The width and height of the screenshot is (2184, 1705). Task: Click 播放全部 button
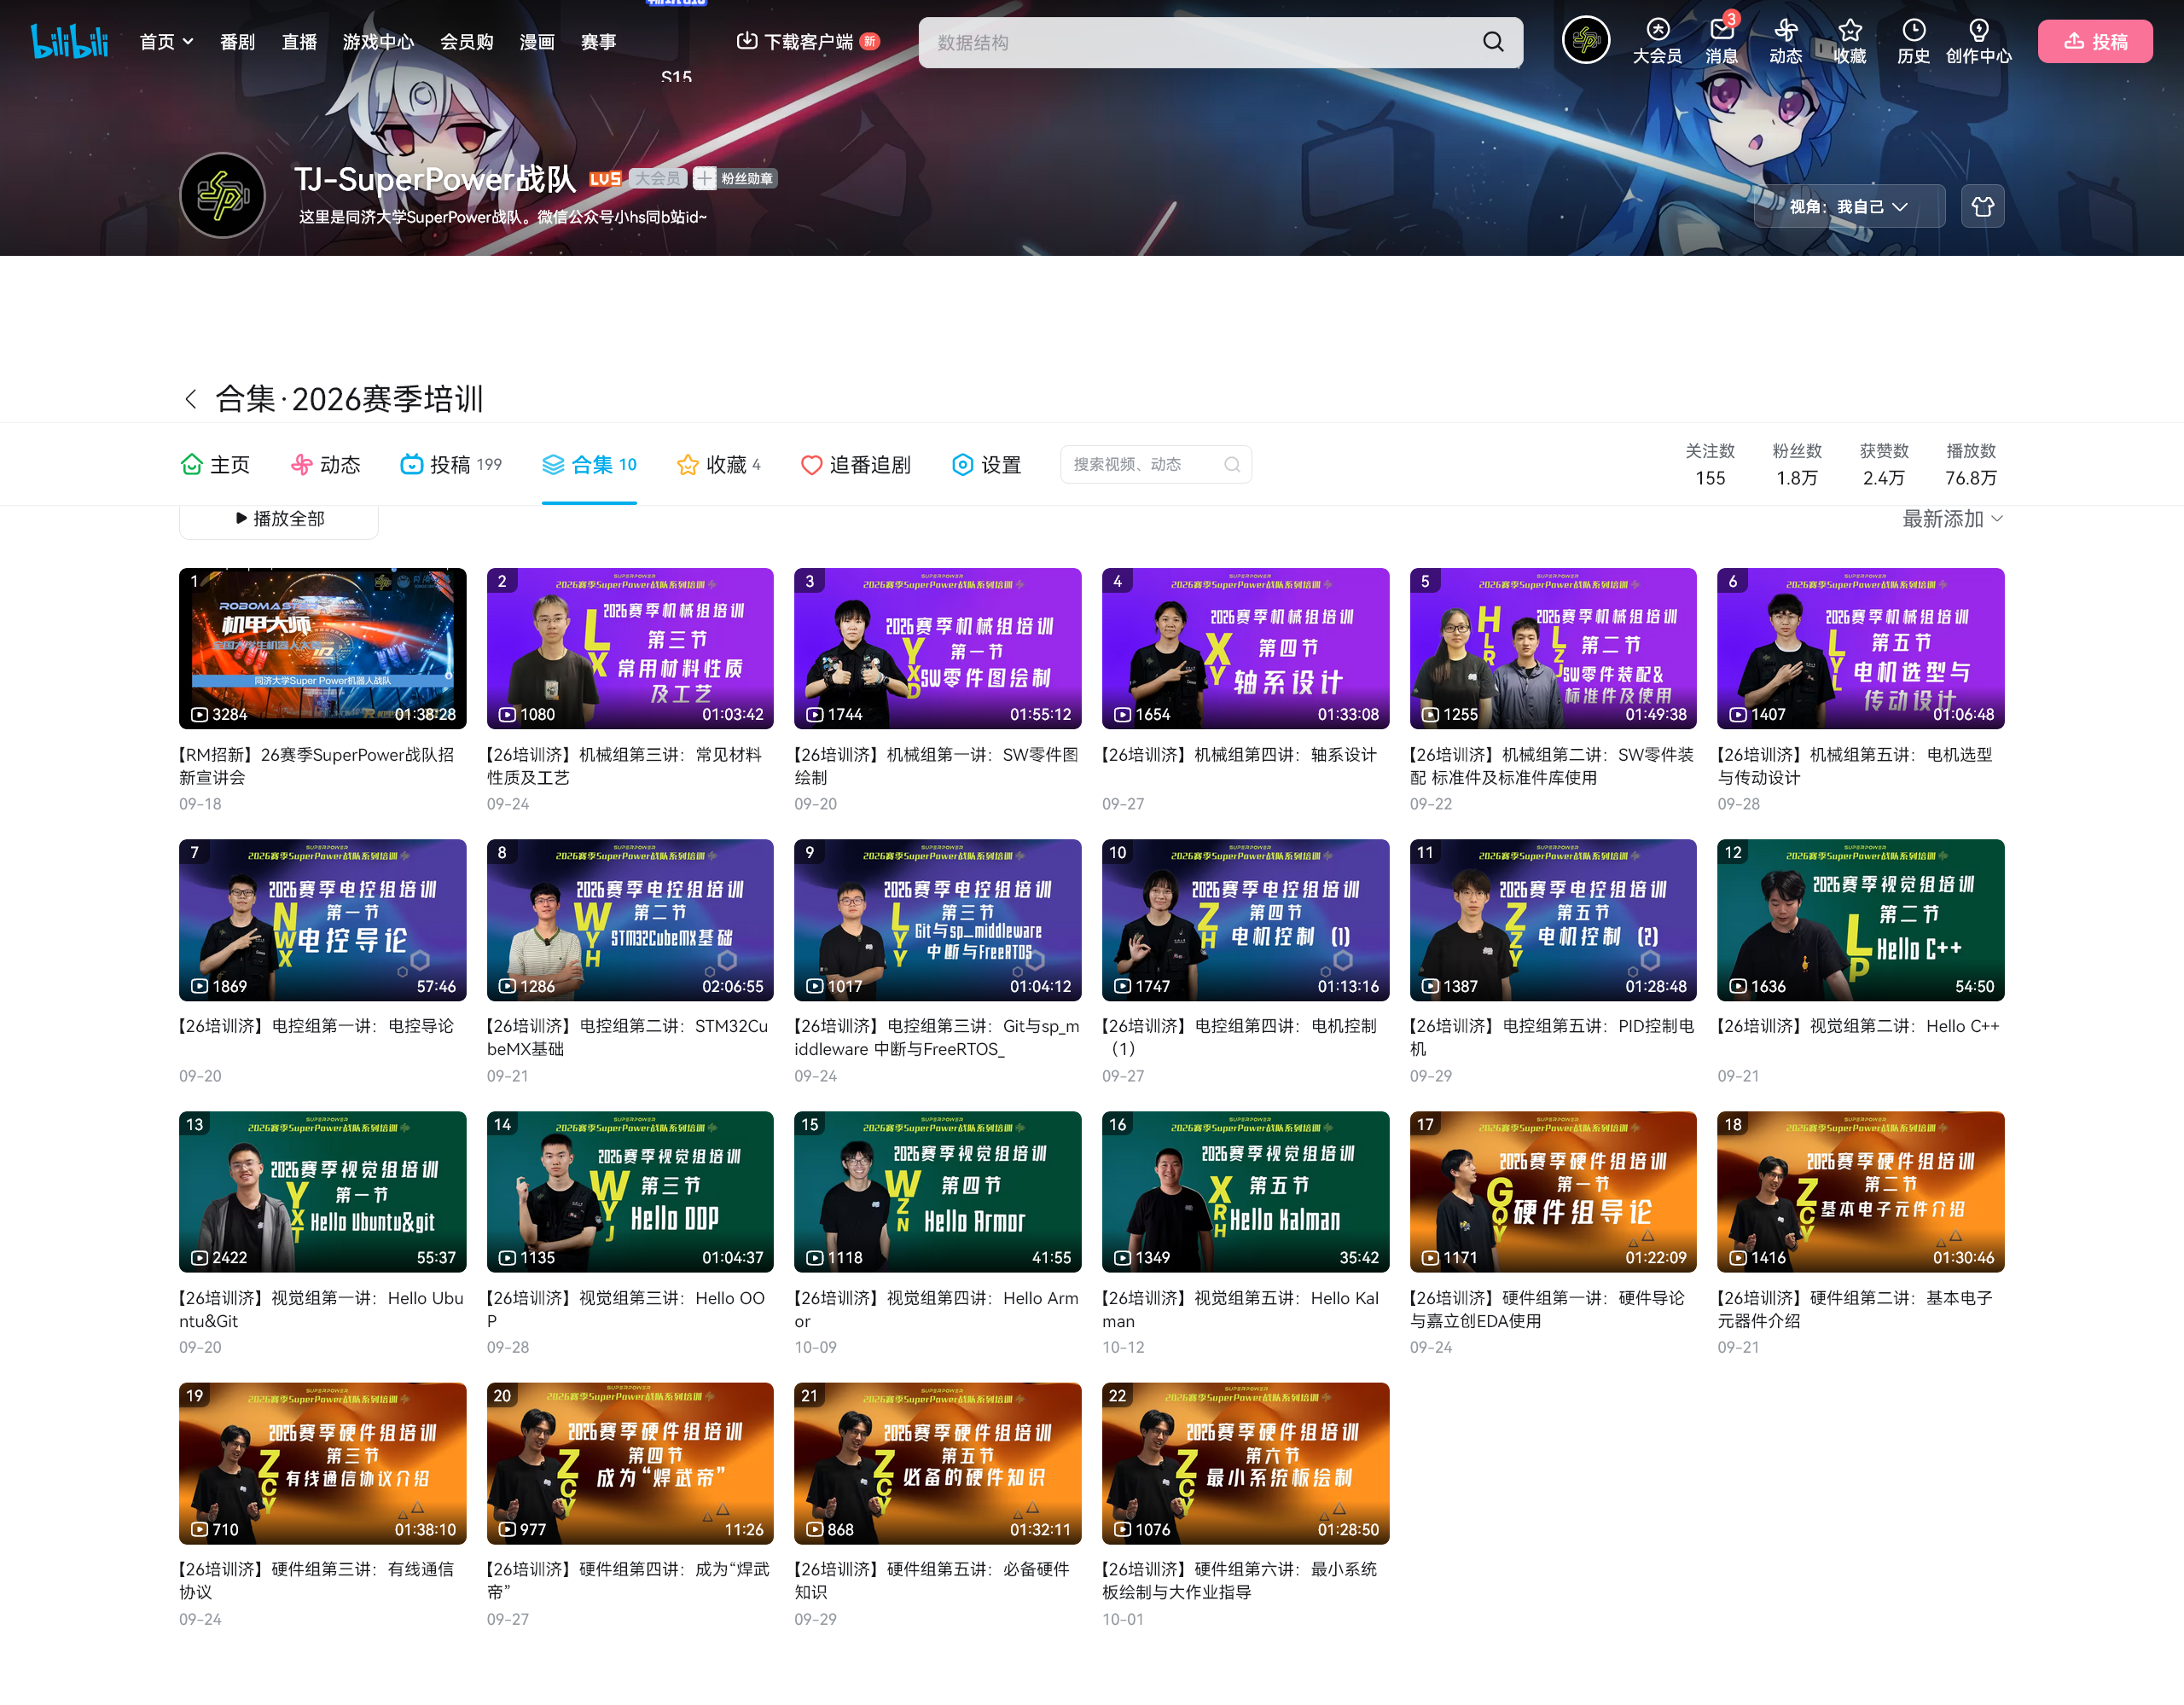click(279, 519)
